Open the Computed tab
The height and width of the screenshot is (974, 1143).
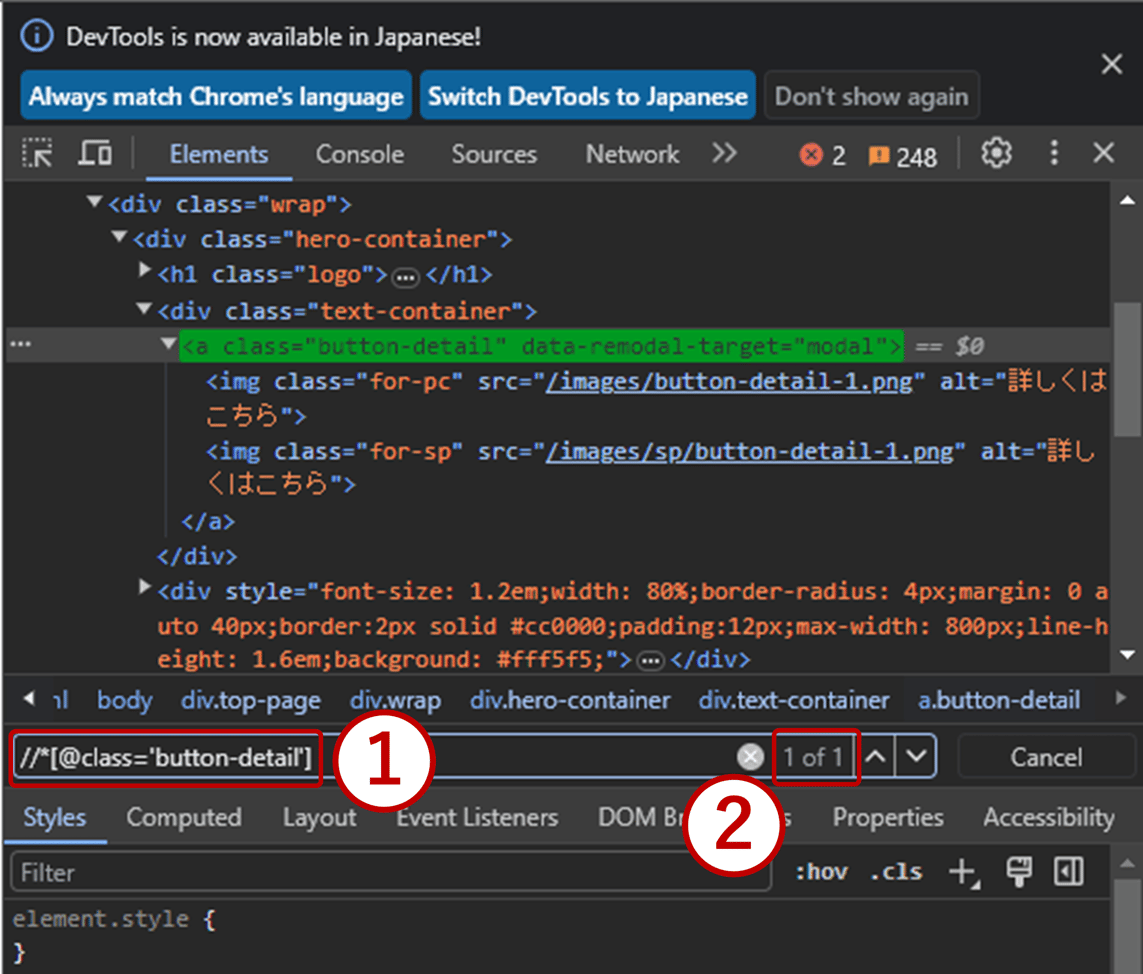click(x=184, y=817)
